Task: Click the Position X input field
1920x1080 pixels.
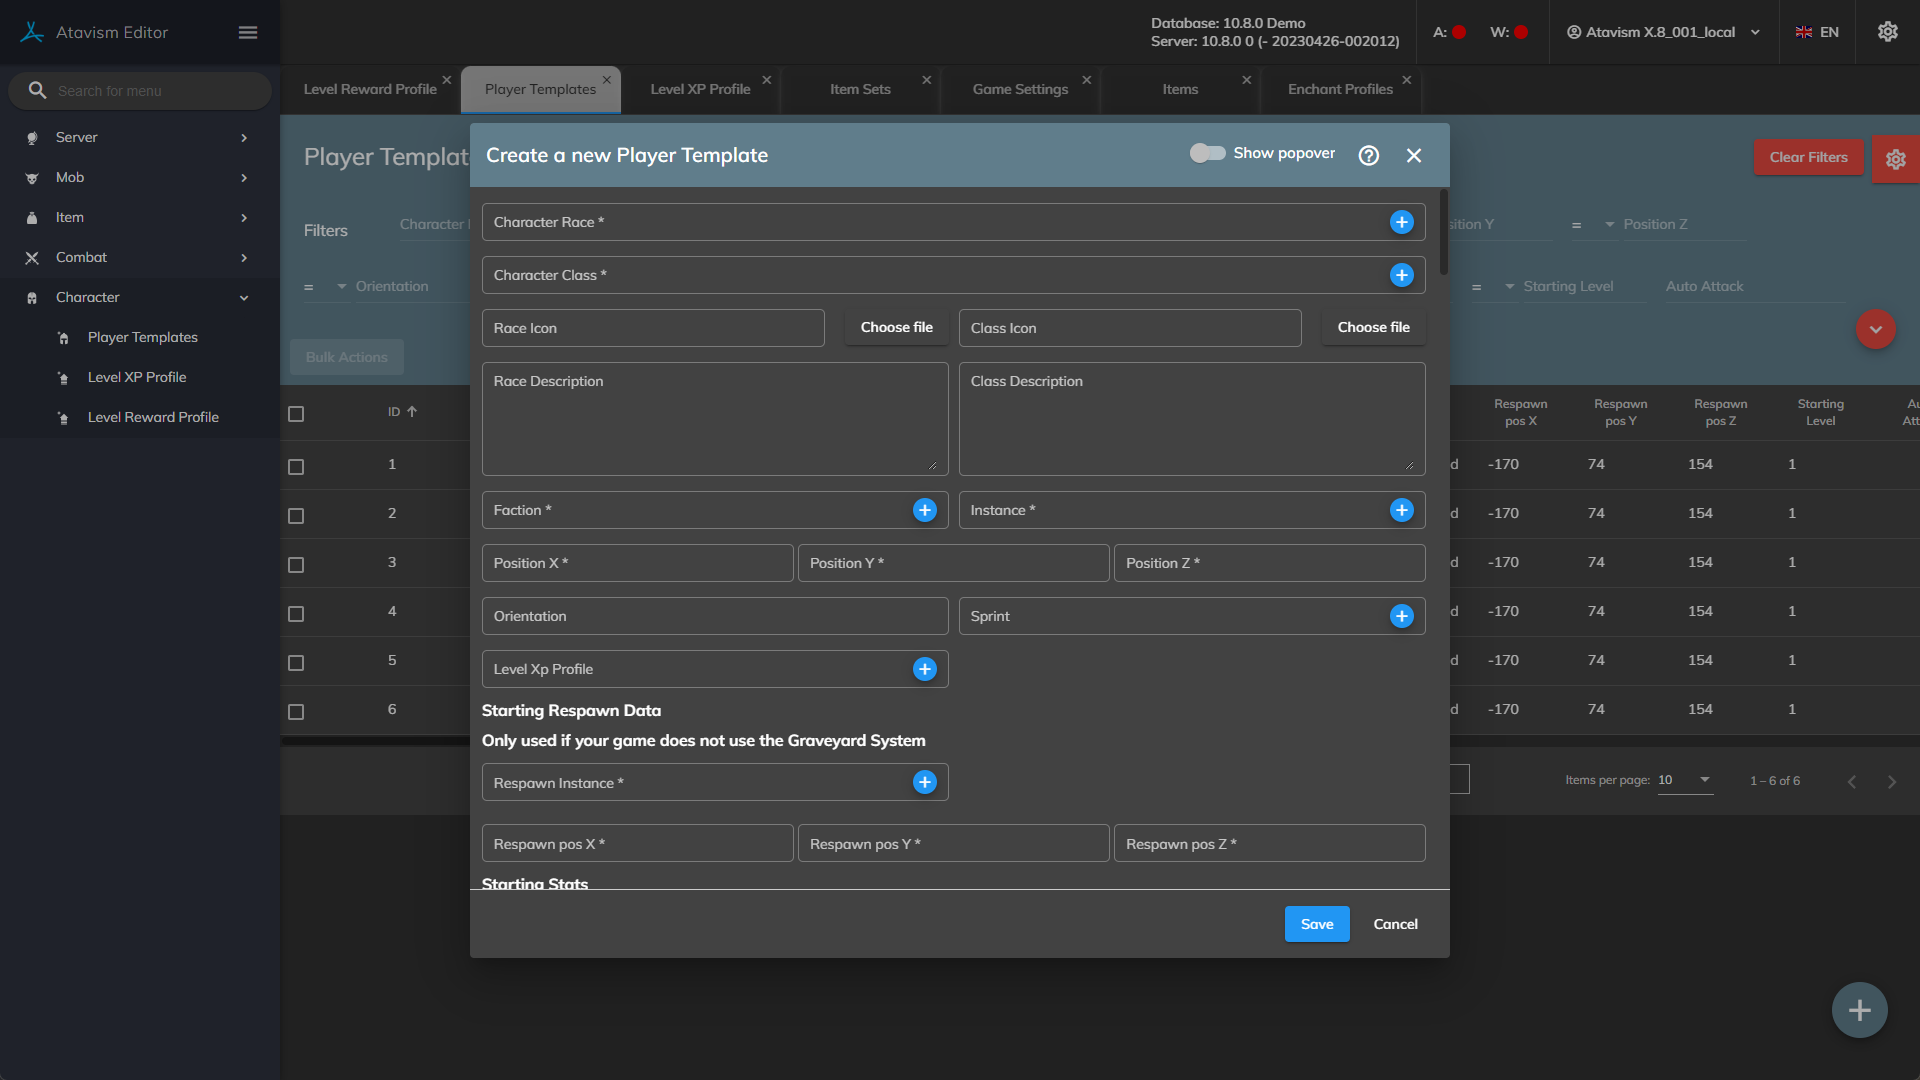Action: pyautogui.click(x=637, y=563)
